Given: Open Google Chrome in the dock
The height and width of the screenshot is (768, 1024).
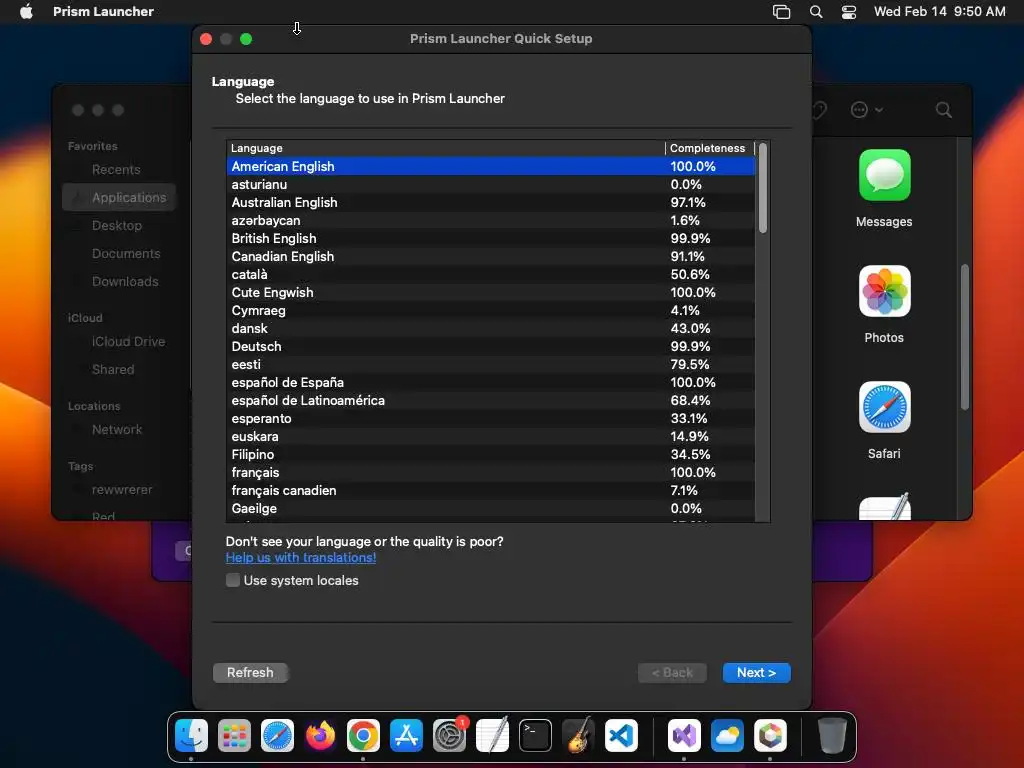Looking at the screenshot, I should coord(363,735).
